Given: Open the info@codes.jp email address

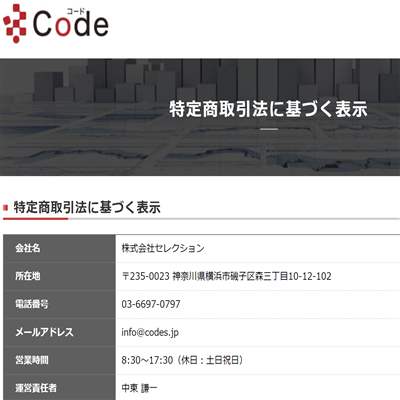Looking at the screenshot, I should point(150,333).
